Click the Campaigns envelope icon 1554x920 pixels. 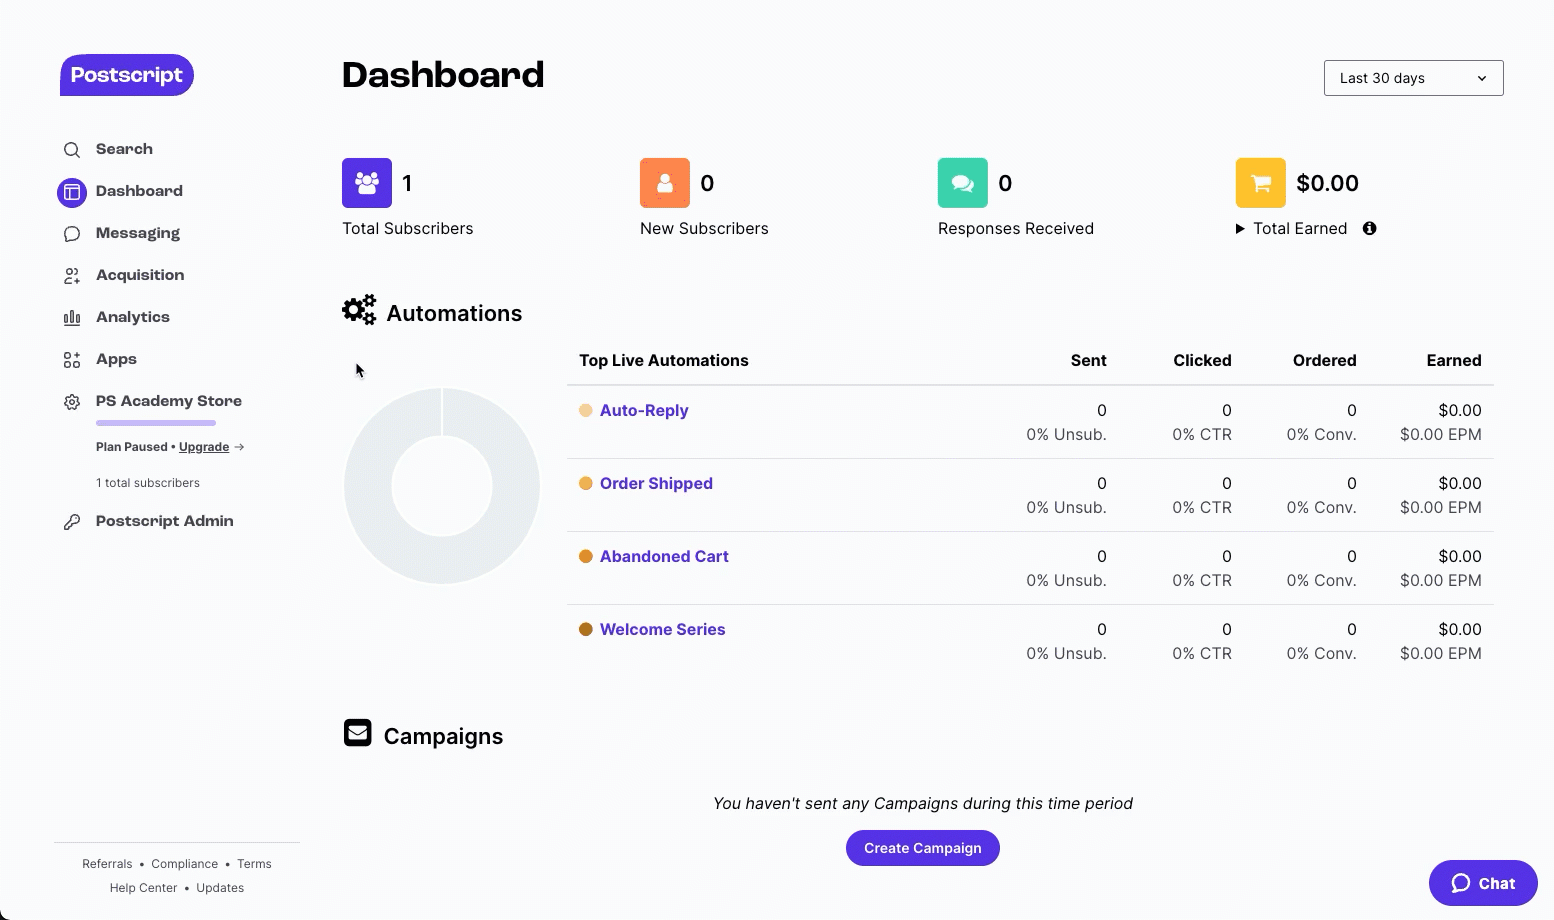pyautogui.click(x=358, y=733)
